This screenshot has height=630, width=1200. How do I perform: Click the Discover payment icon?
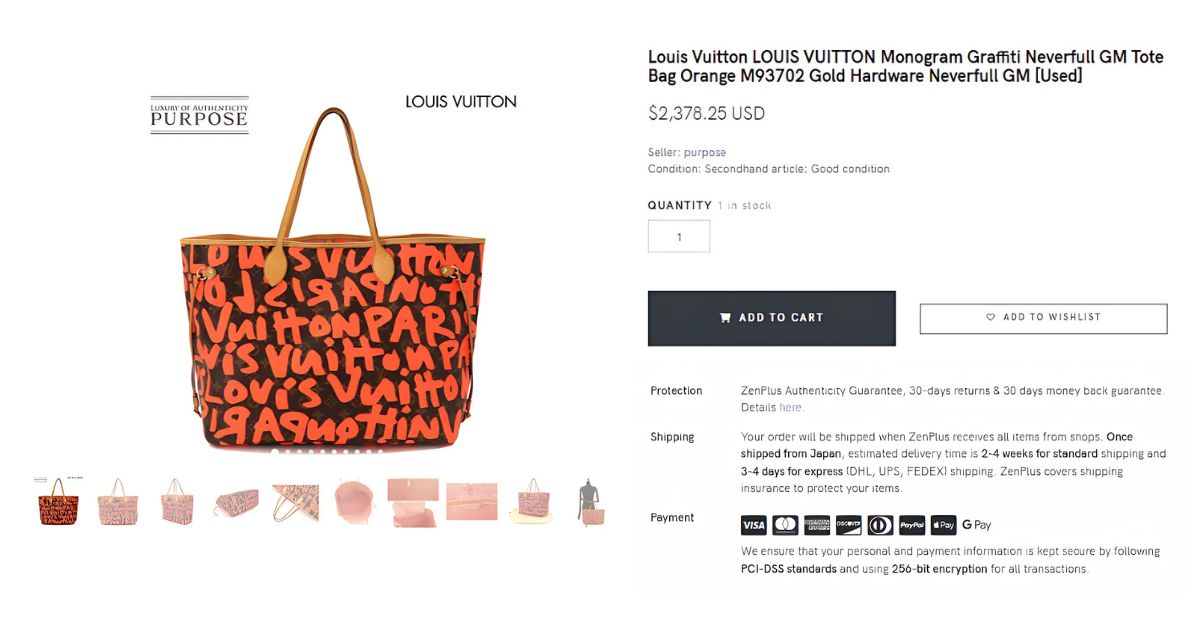pos(848,525)
